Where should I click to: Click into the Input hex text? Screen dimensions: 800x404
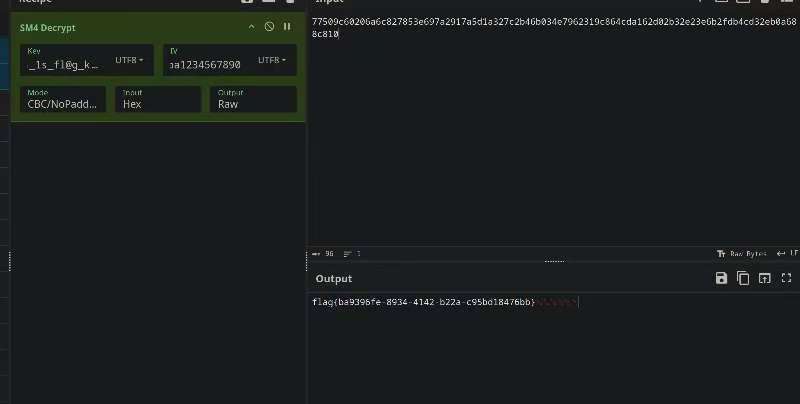[x=554, y=28]
